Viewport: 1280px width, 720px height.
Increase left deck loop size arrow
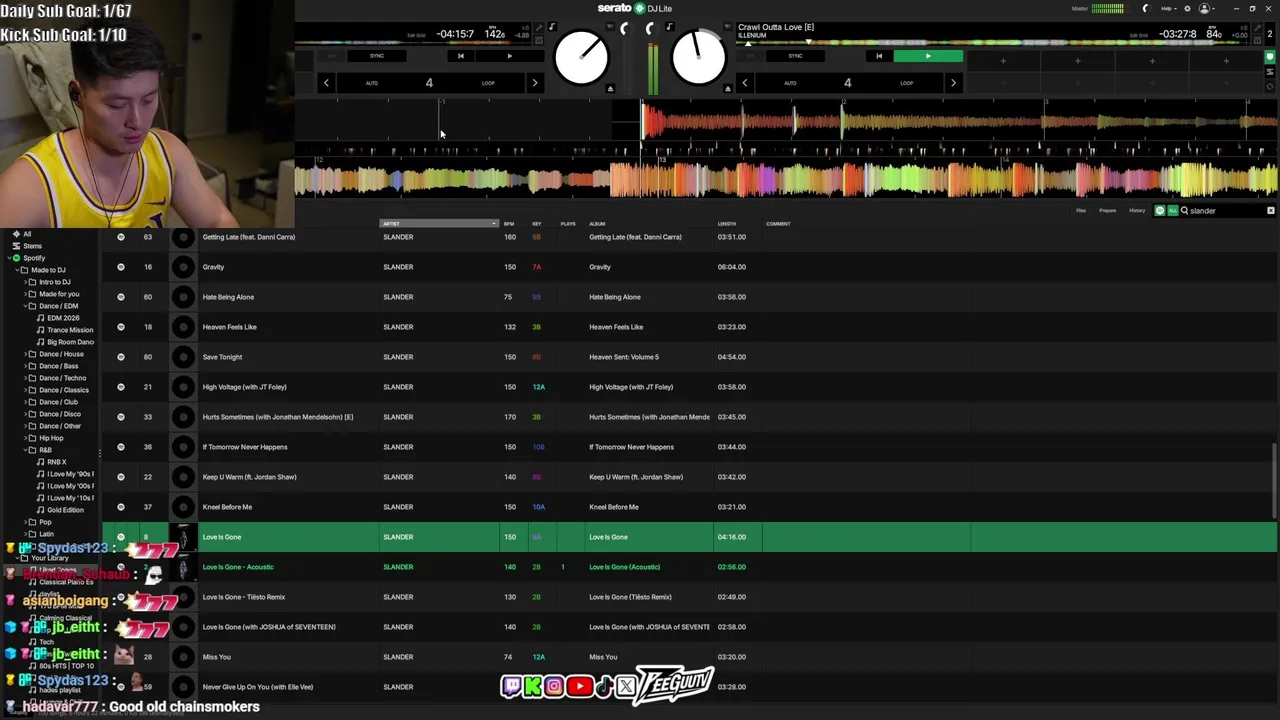534,83
